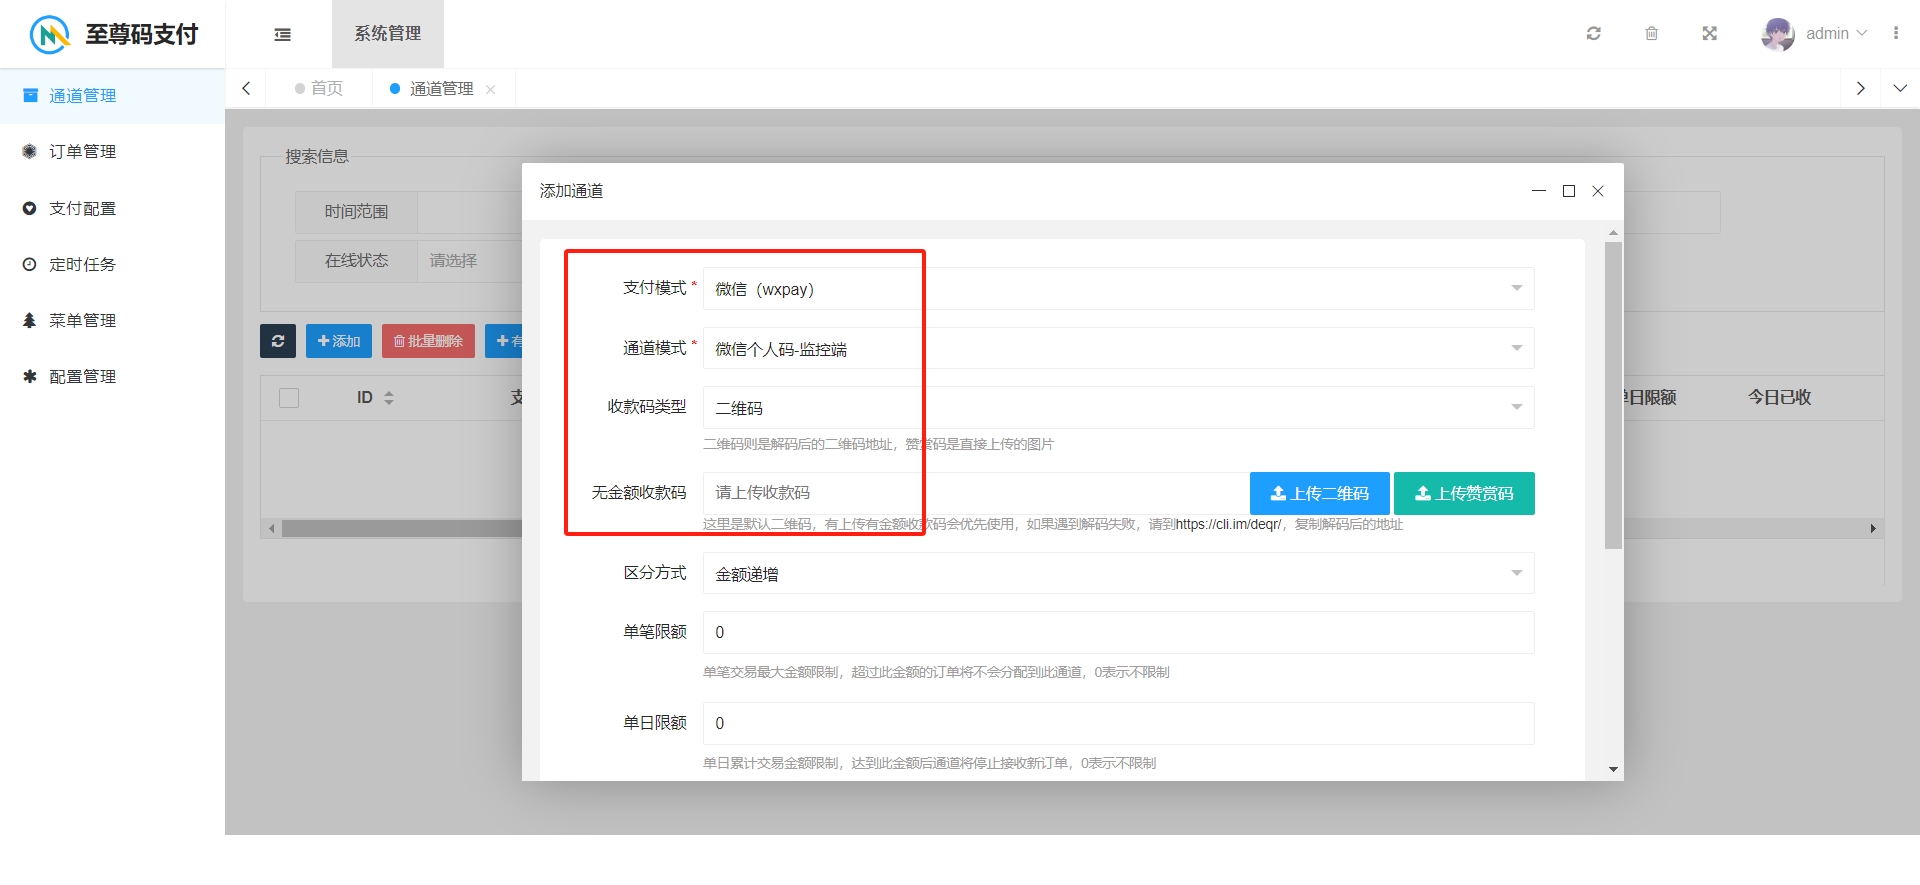This screenshot has width=1920, height=885.
Task: Click the refresh icon in top bar
Action: pyautogui.click(x=1594, y=34)
